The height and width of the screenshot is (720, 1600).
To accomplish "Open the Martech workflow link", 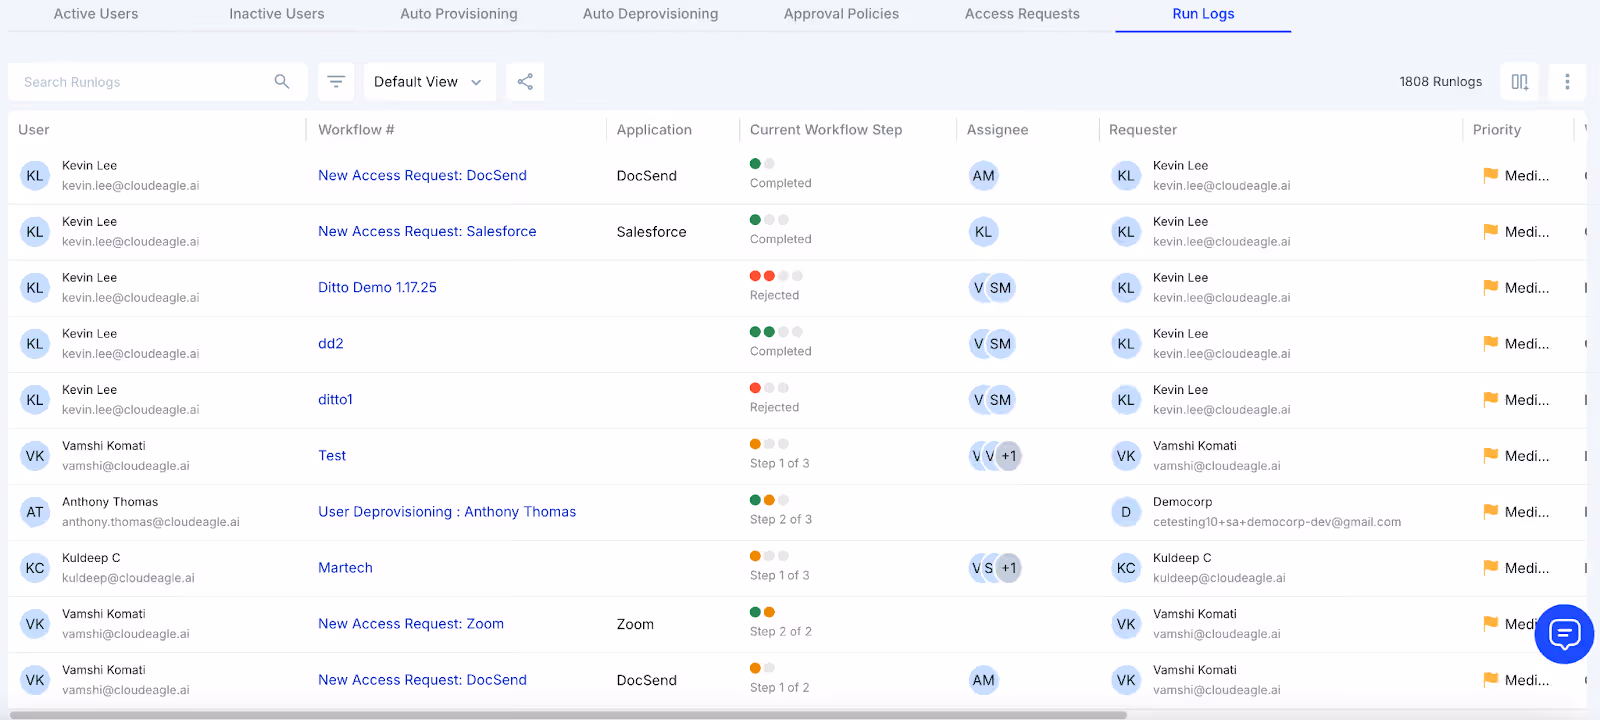I will pos(345,567).
